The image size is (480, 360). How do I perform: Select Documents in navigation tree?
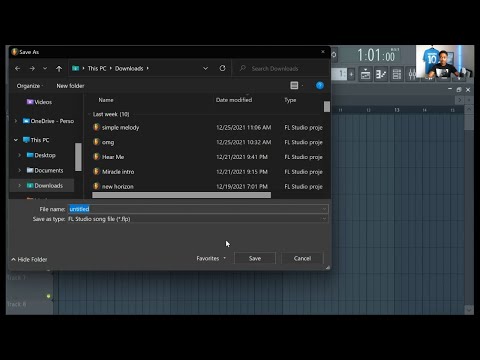coord(45,170)
